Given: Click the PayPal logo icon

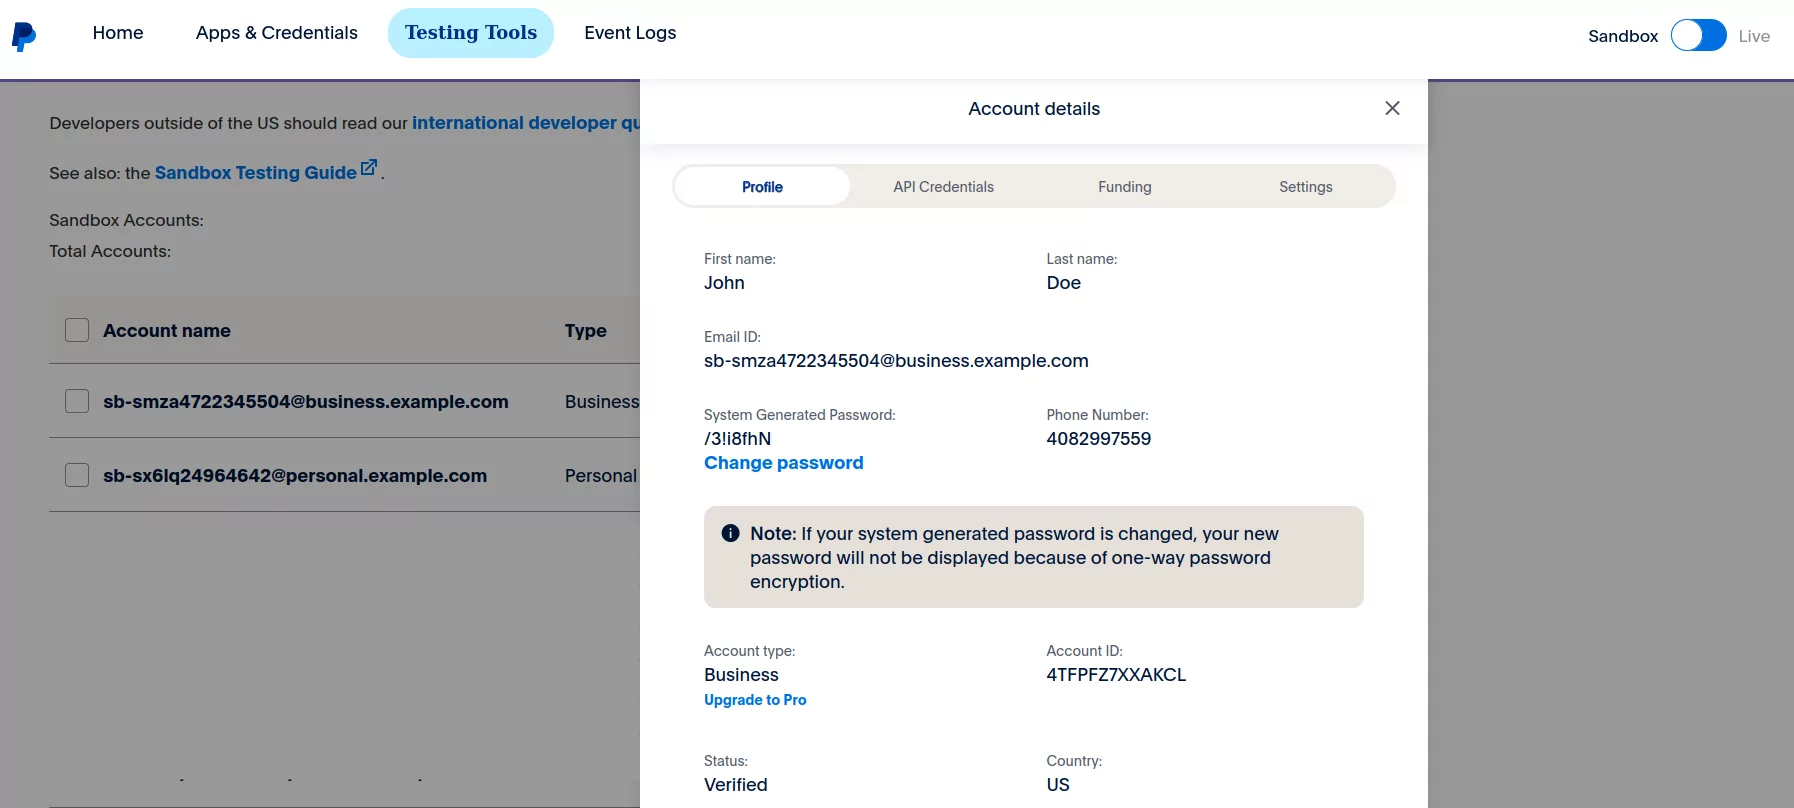Looking at the screenshot, I should click(24, 37).
